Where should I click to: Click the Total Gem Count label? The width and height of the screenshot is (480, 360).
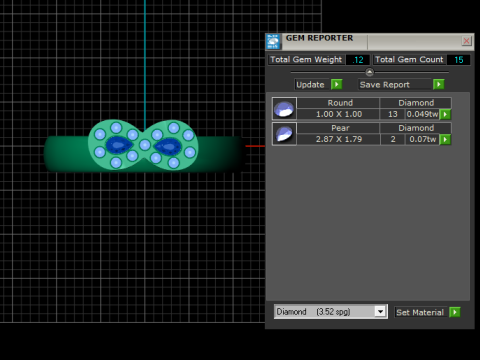[409, 60]
